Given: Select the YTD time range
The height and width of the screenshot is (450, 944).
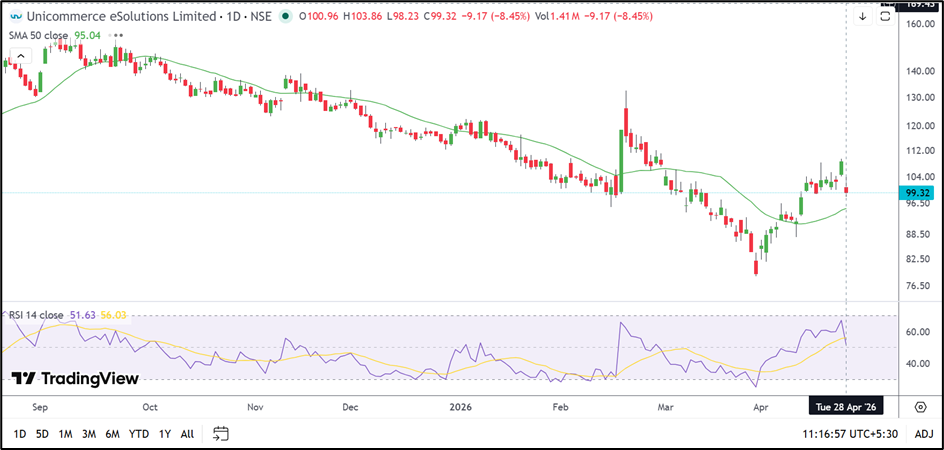Looking at the screenshot, I should 138,433.
